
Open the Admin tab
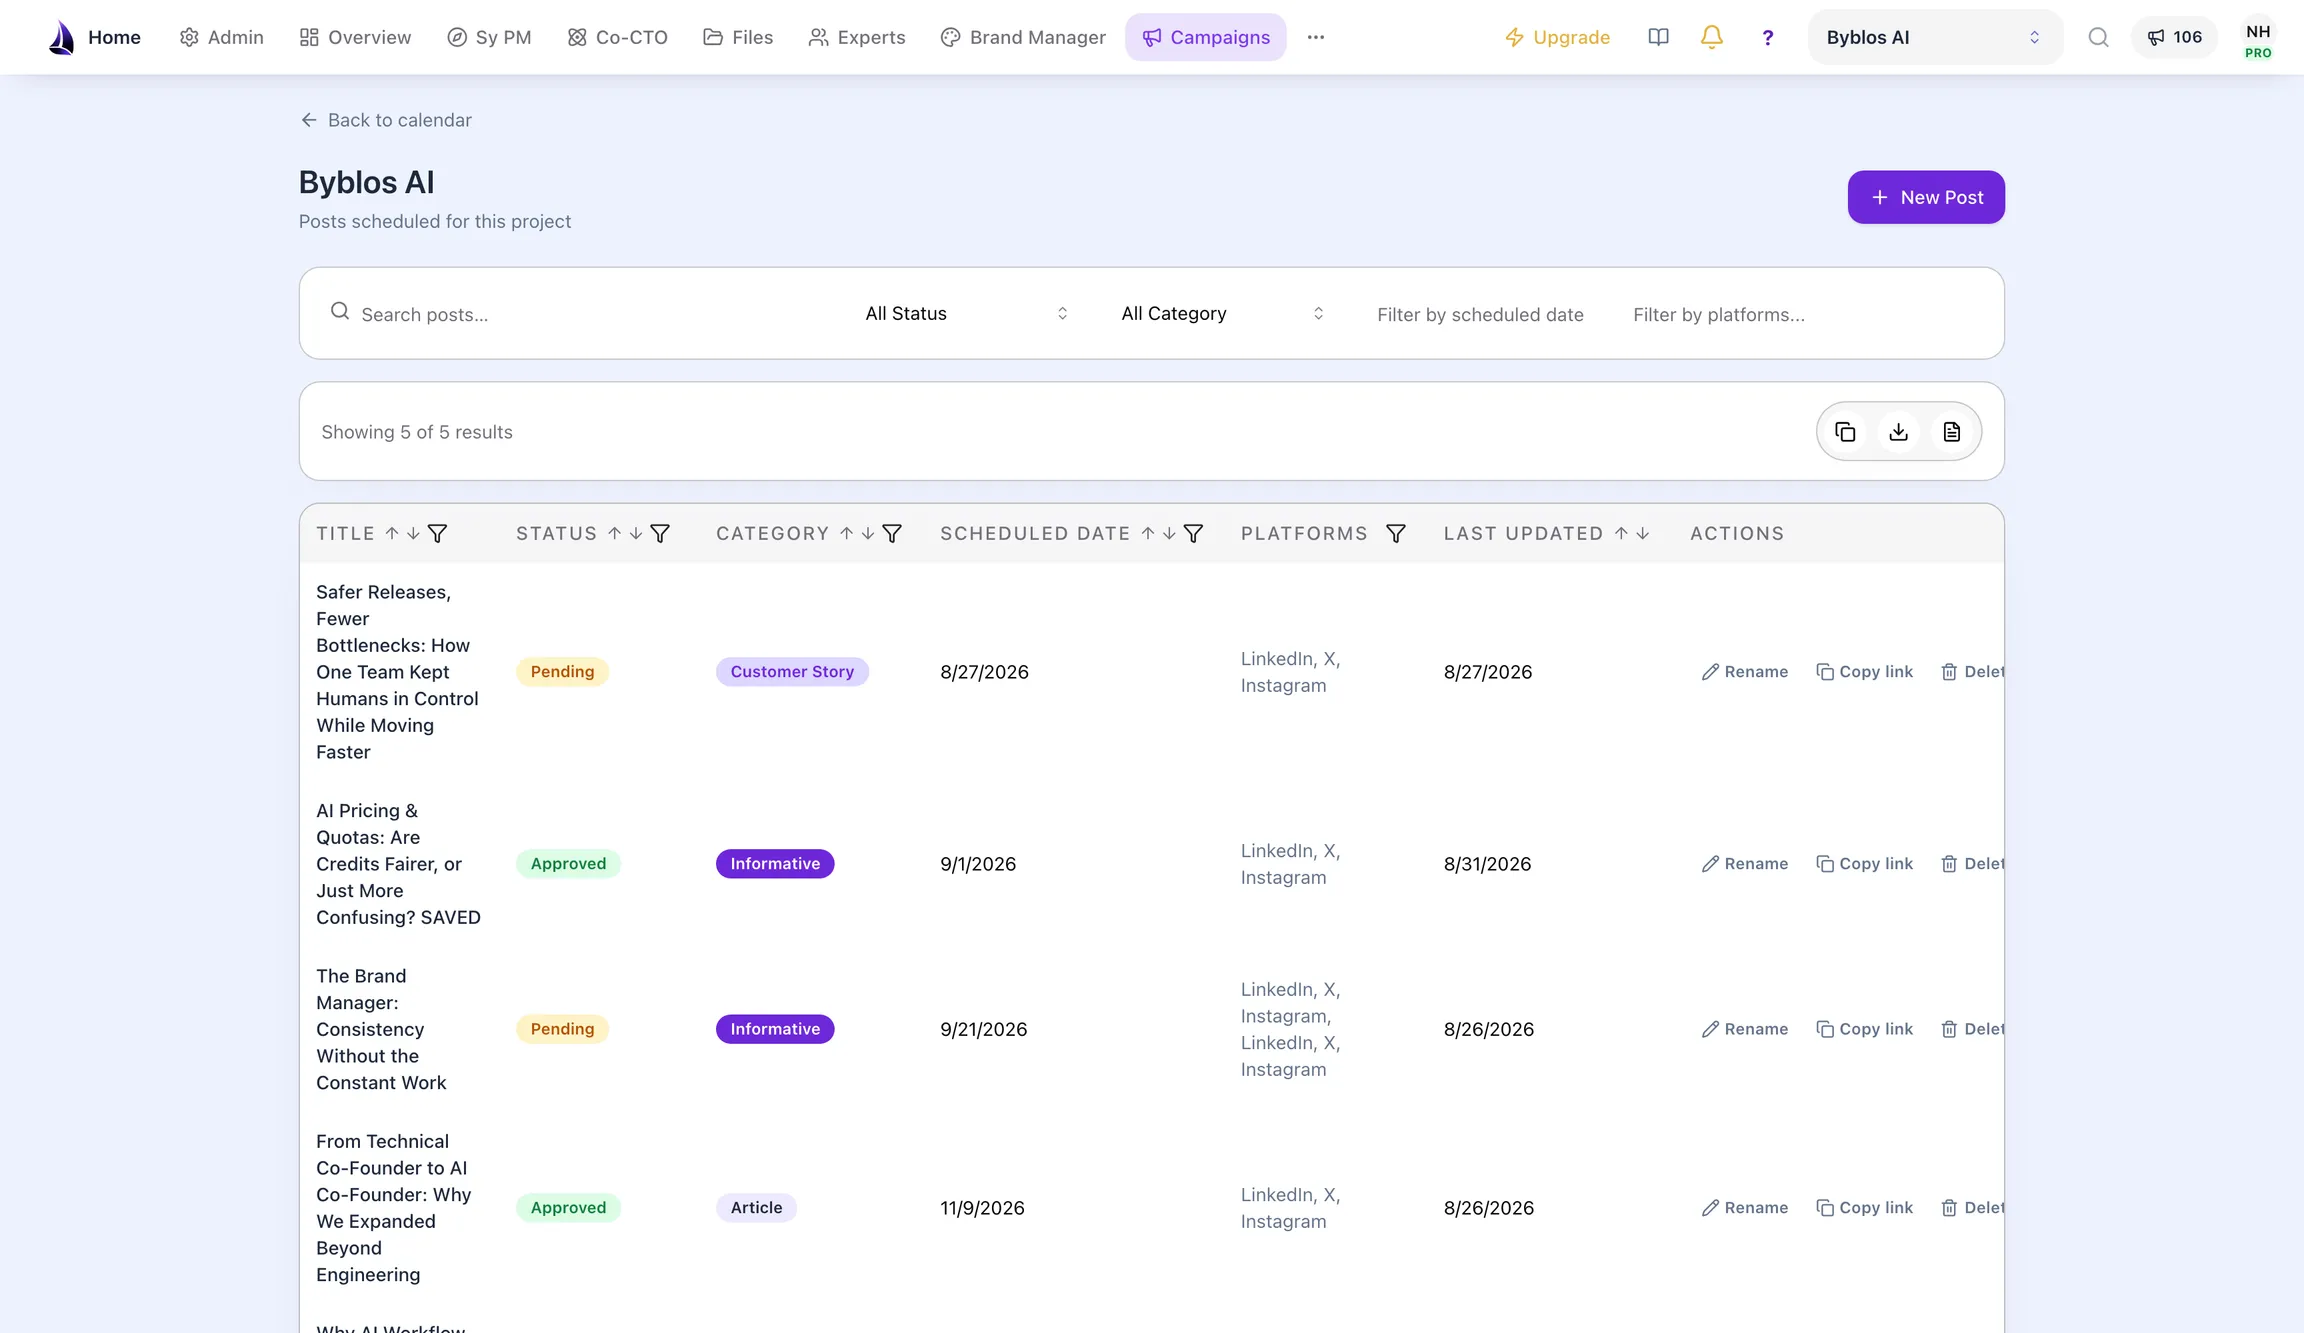point(222,37)
